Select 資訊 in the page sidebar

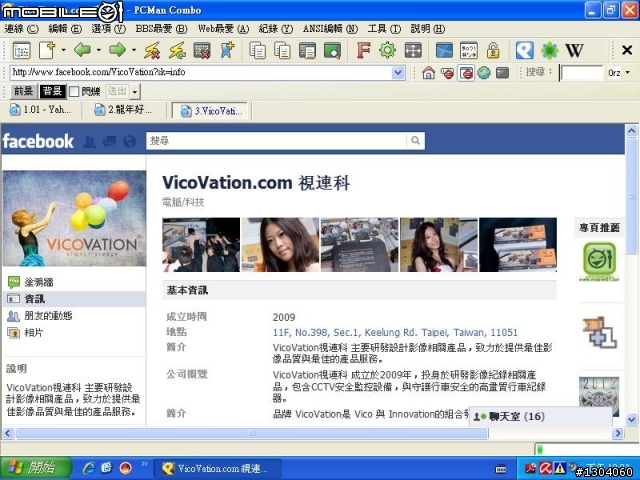[x=74, y=299]
